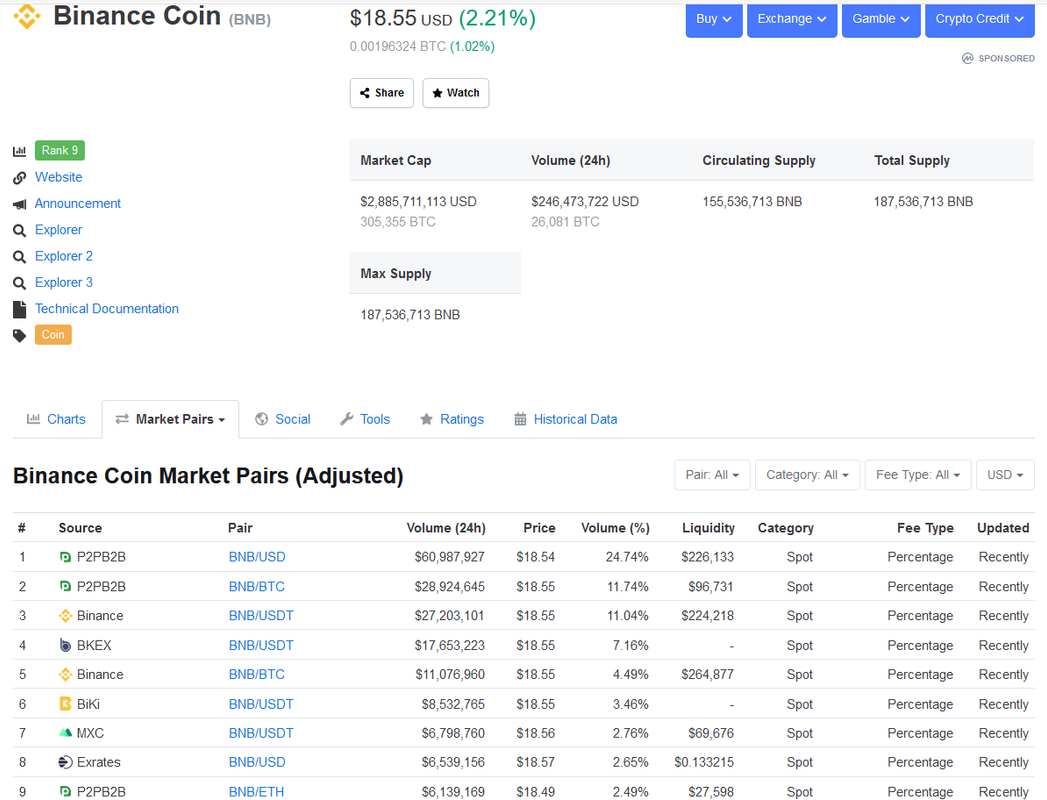Click the MXC logo in row 7
Image resolution: width=1047 pixels, height=800 pixels.
click(x=65, y=733)
